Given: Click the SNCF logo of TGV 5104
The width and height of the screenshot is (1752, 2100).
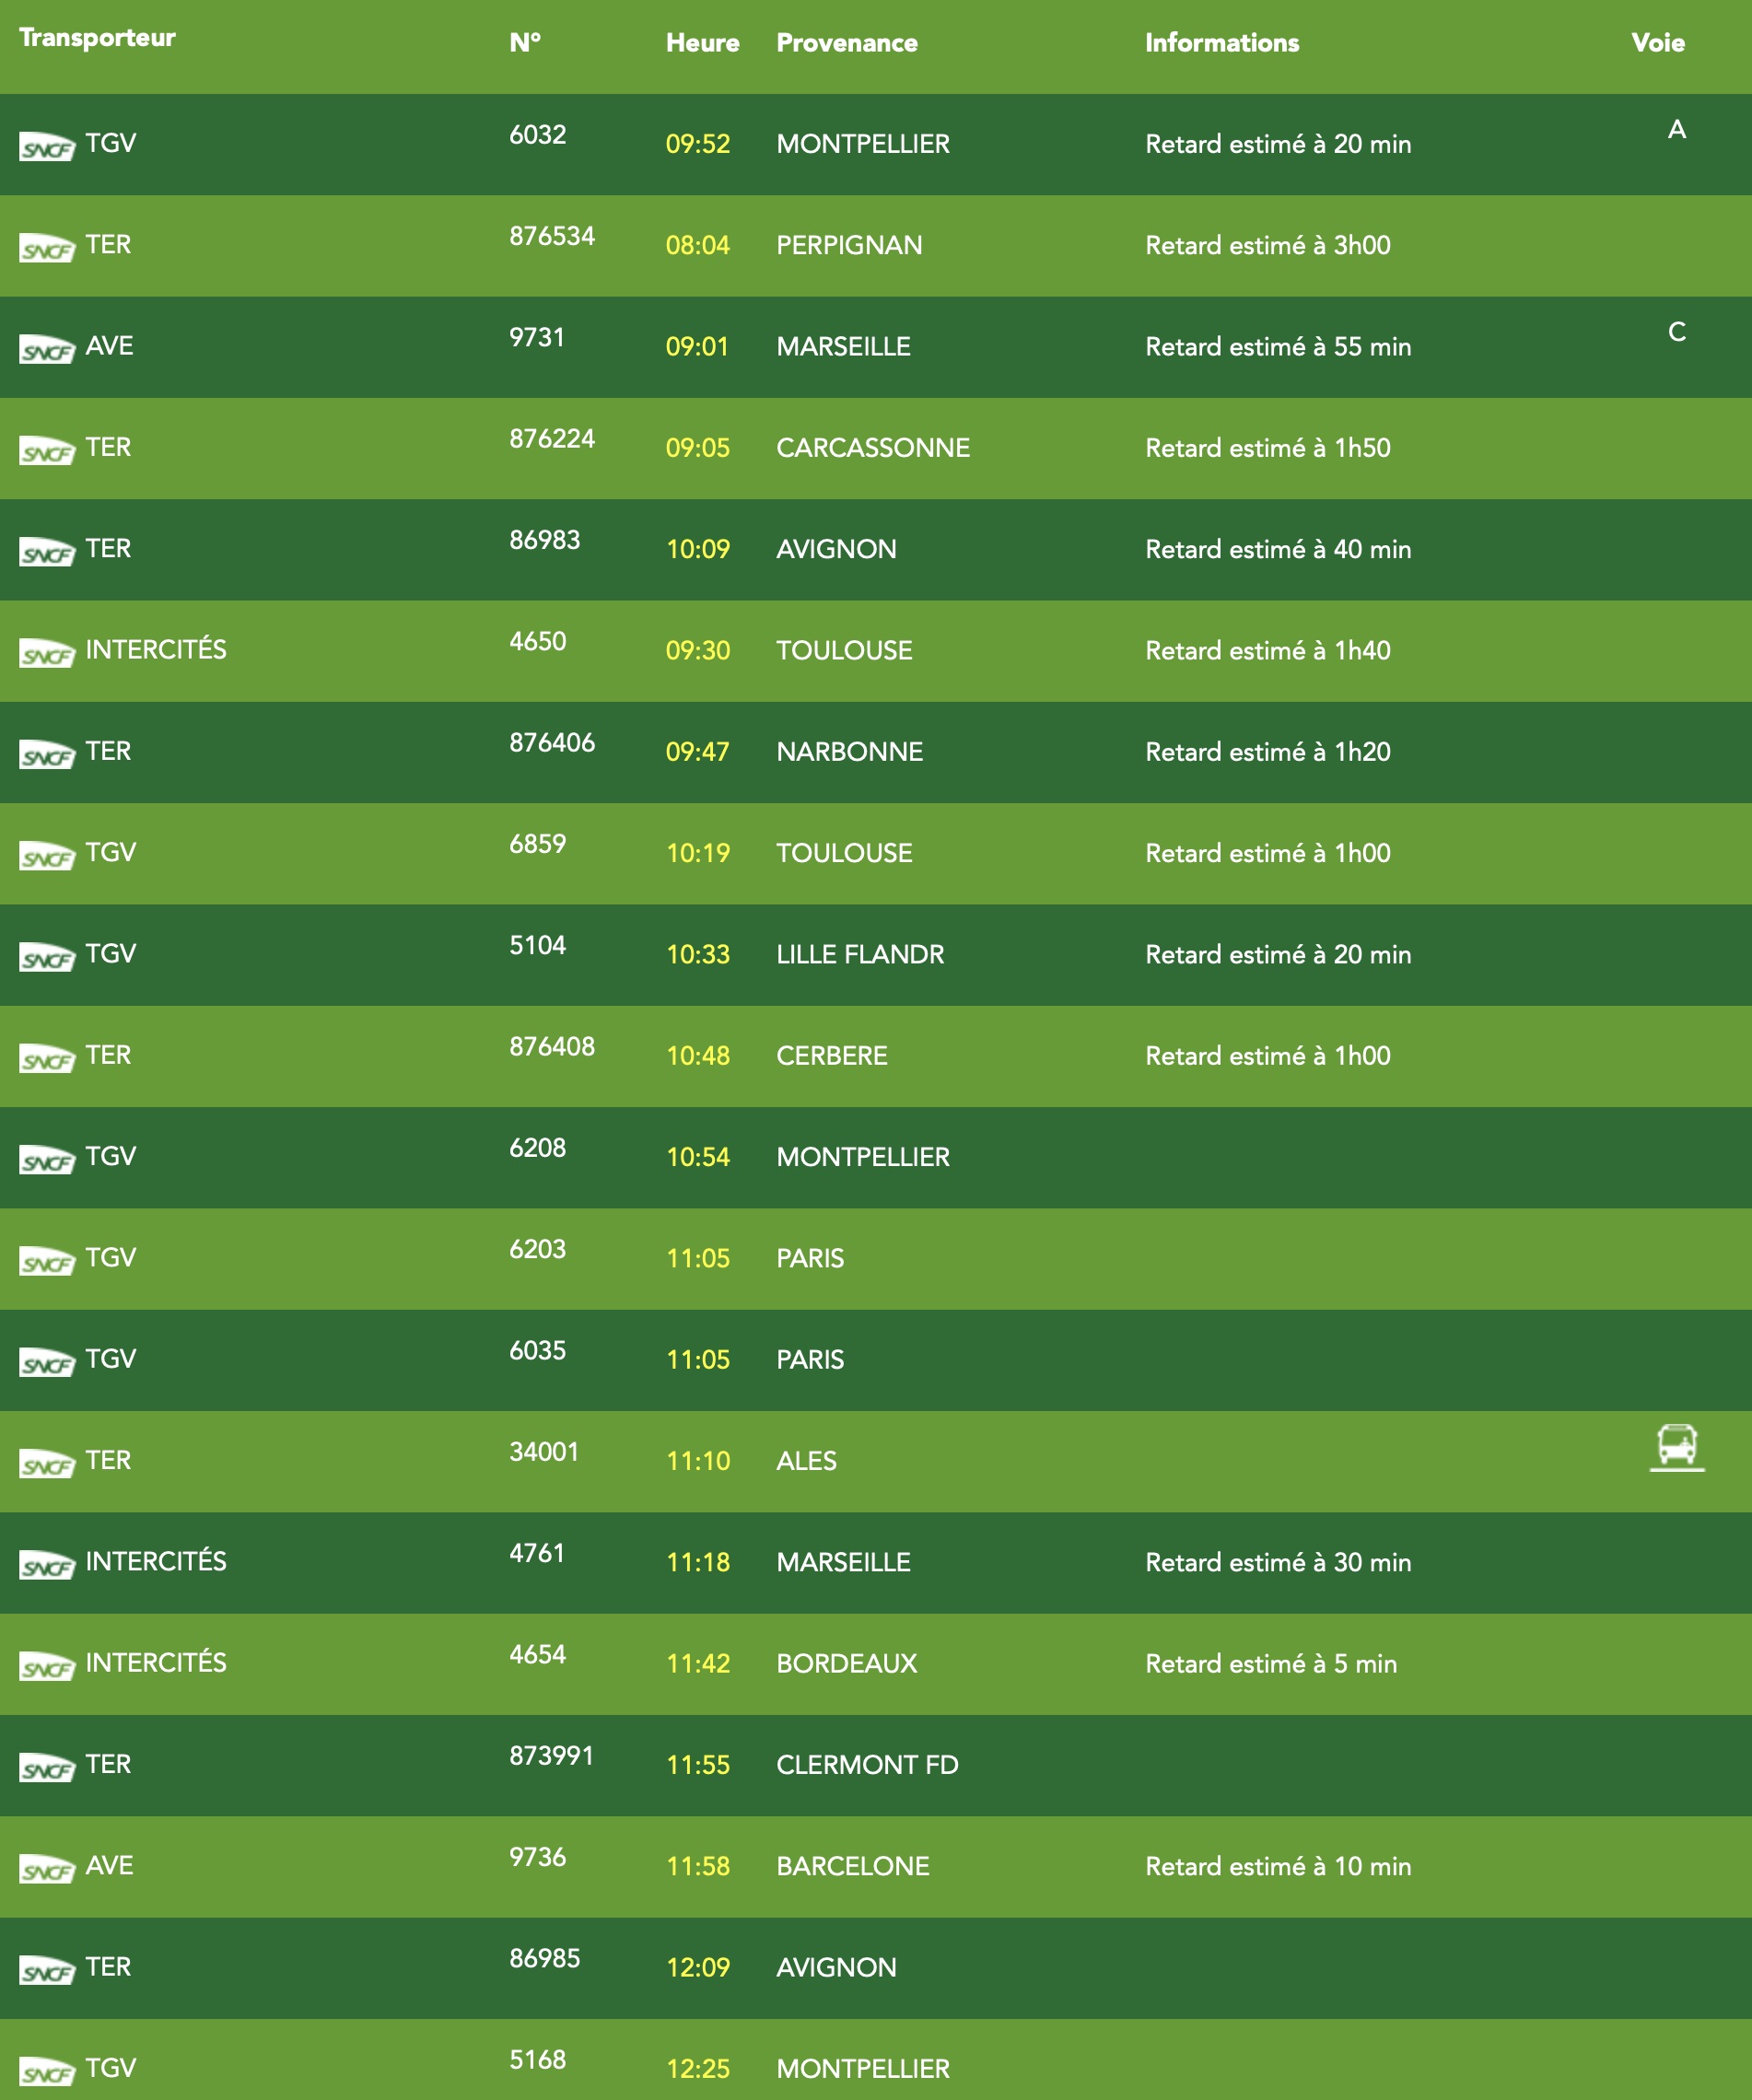Looking at the screenshot, I should pyautogui.click(x=47, y=957).
